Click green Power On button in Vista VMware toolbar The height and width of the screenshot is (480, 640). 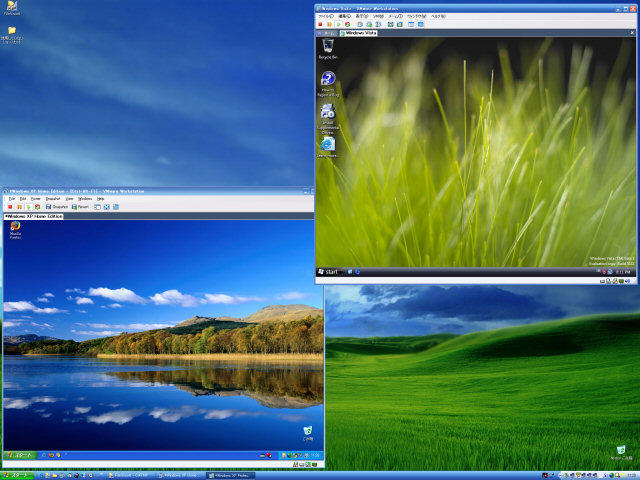click(338, 24)
